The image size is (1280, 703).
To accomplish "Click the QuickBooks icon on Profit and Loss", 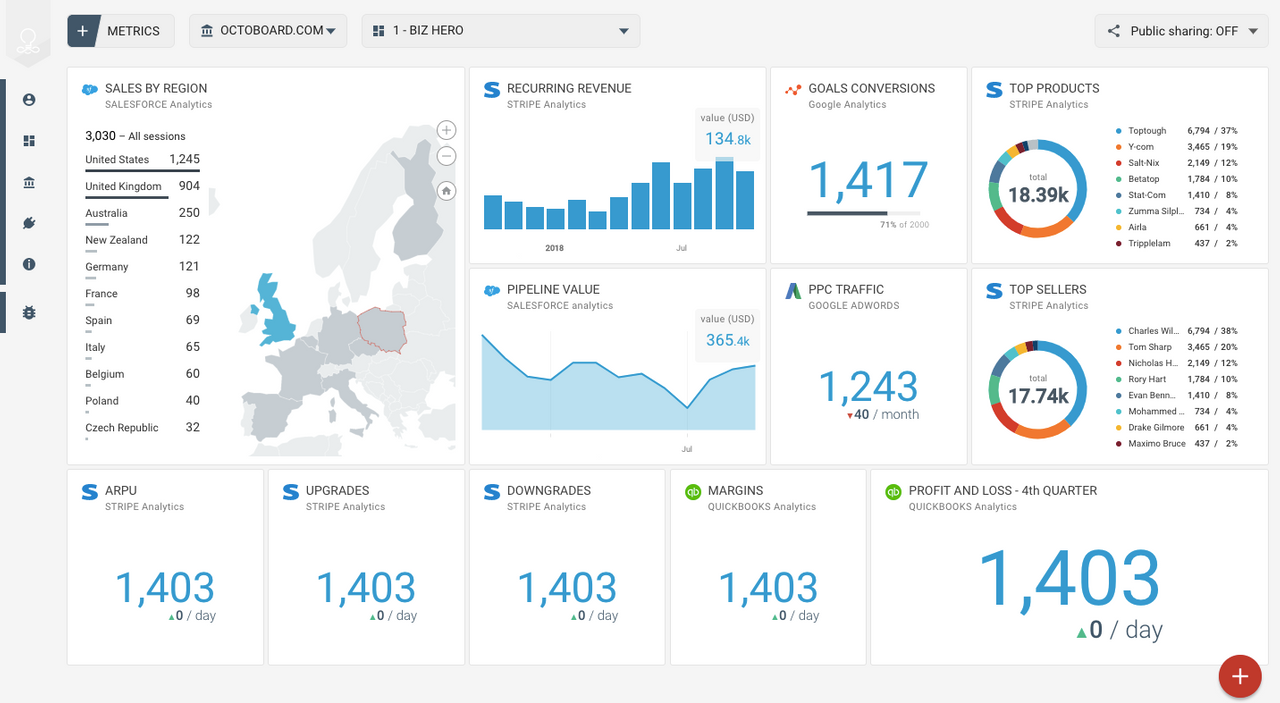I will (893, 492).
